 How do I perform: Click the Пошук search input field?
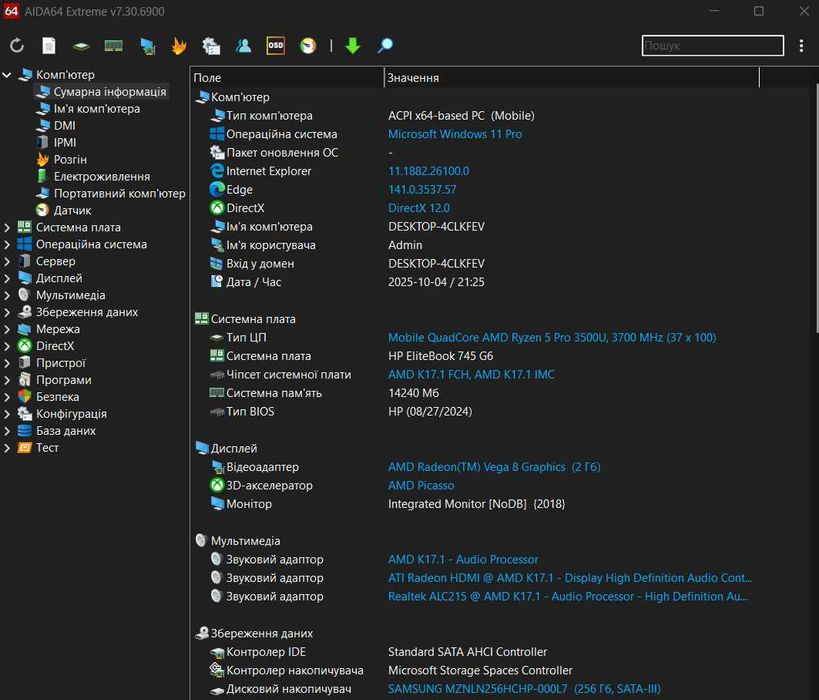712,45
